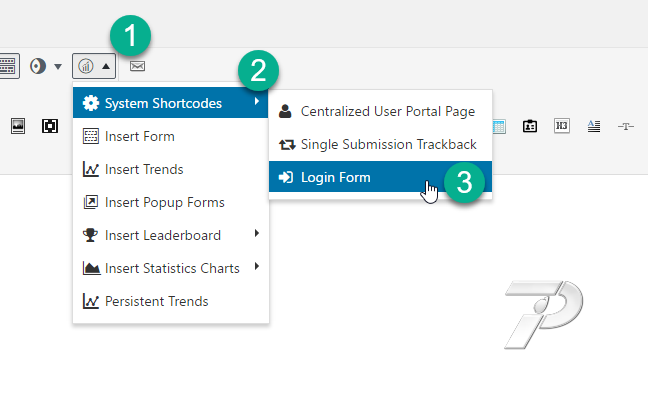Collapse the shortcode menu using the up arrow
Image resolution: width=648 pixels, height=394 pixels.
[106, 66]
